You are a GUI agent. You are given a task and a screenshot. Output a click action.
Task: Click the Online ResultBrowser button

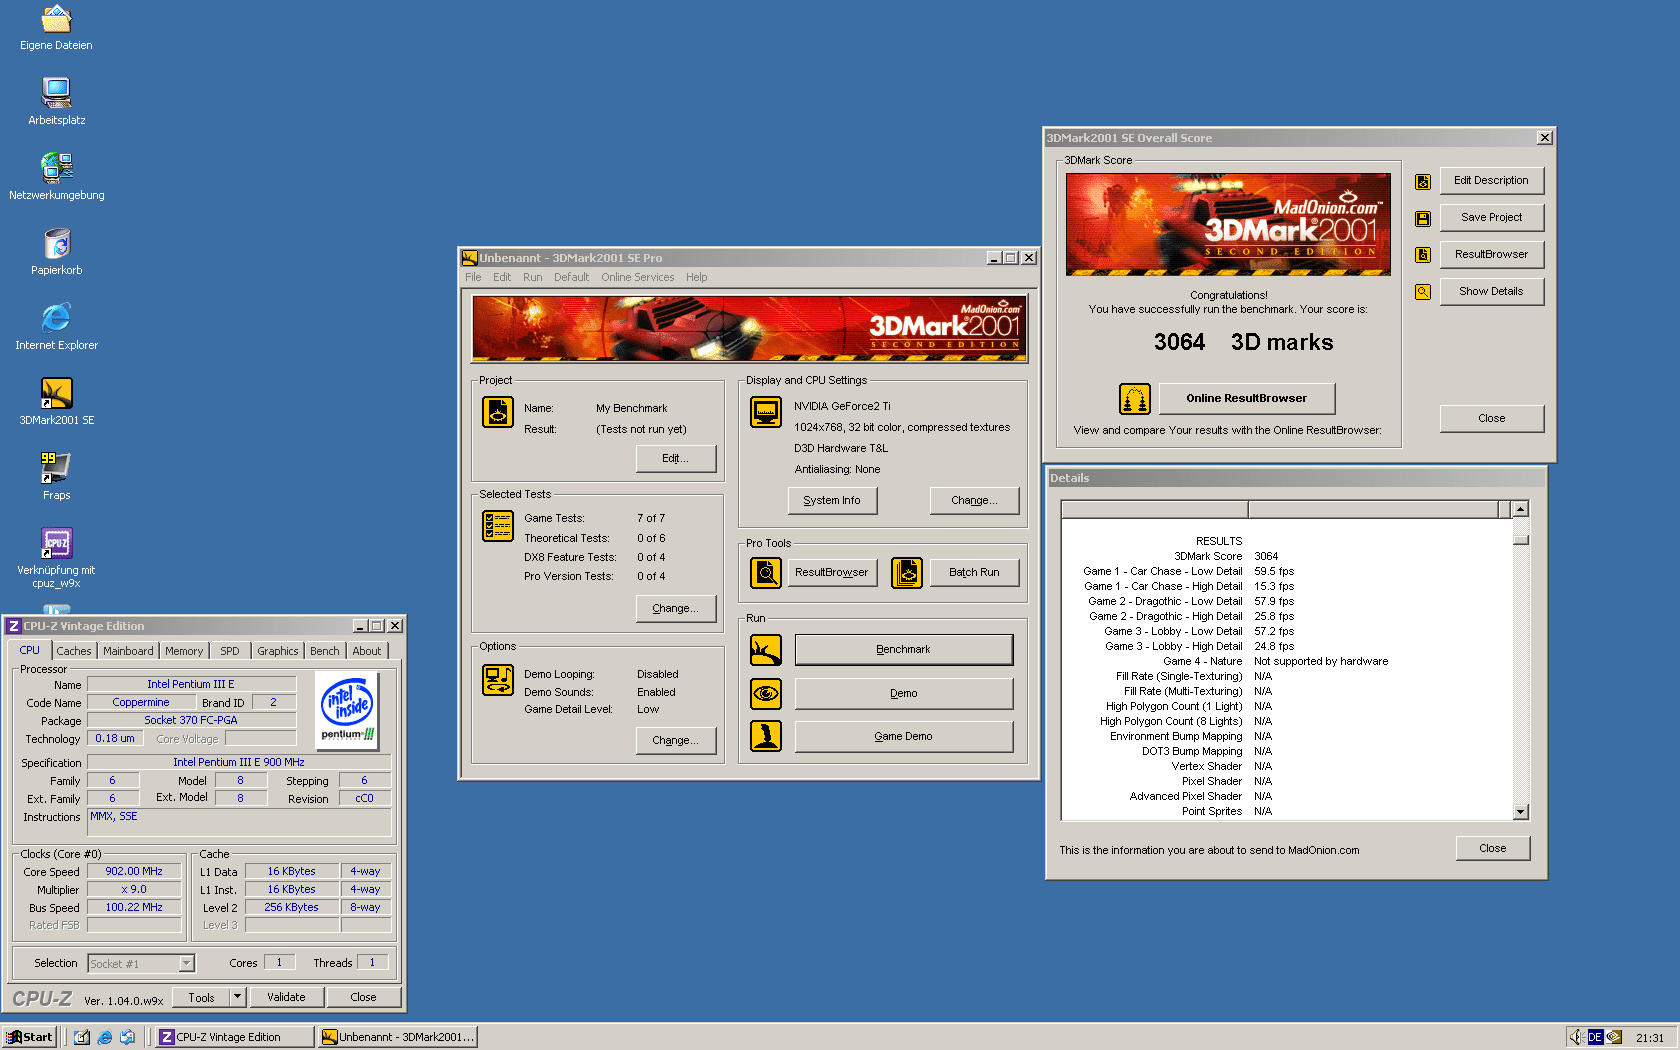pyautogui.click(x=1247, y=399)
